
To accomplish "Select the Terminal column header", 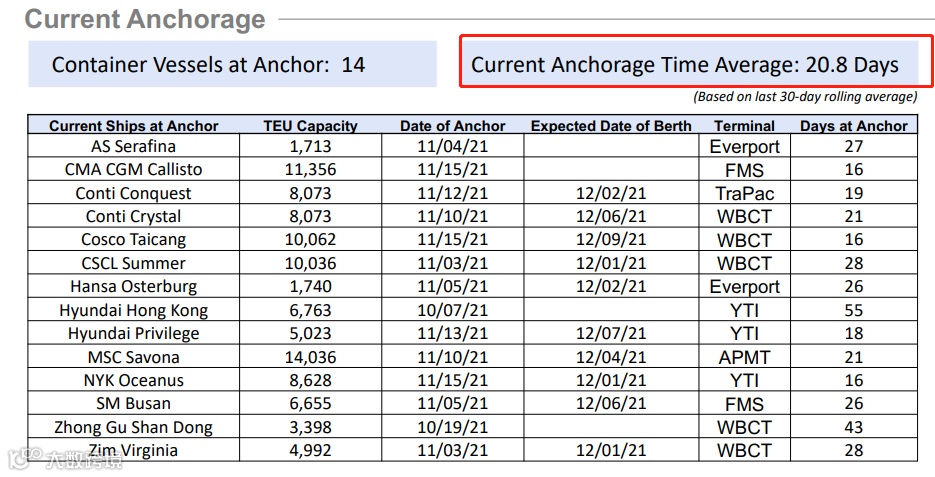I will click(744, 126).
